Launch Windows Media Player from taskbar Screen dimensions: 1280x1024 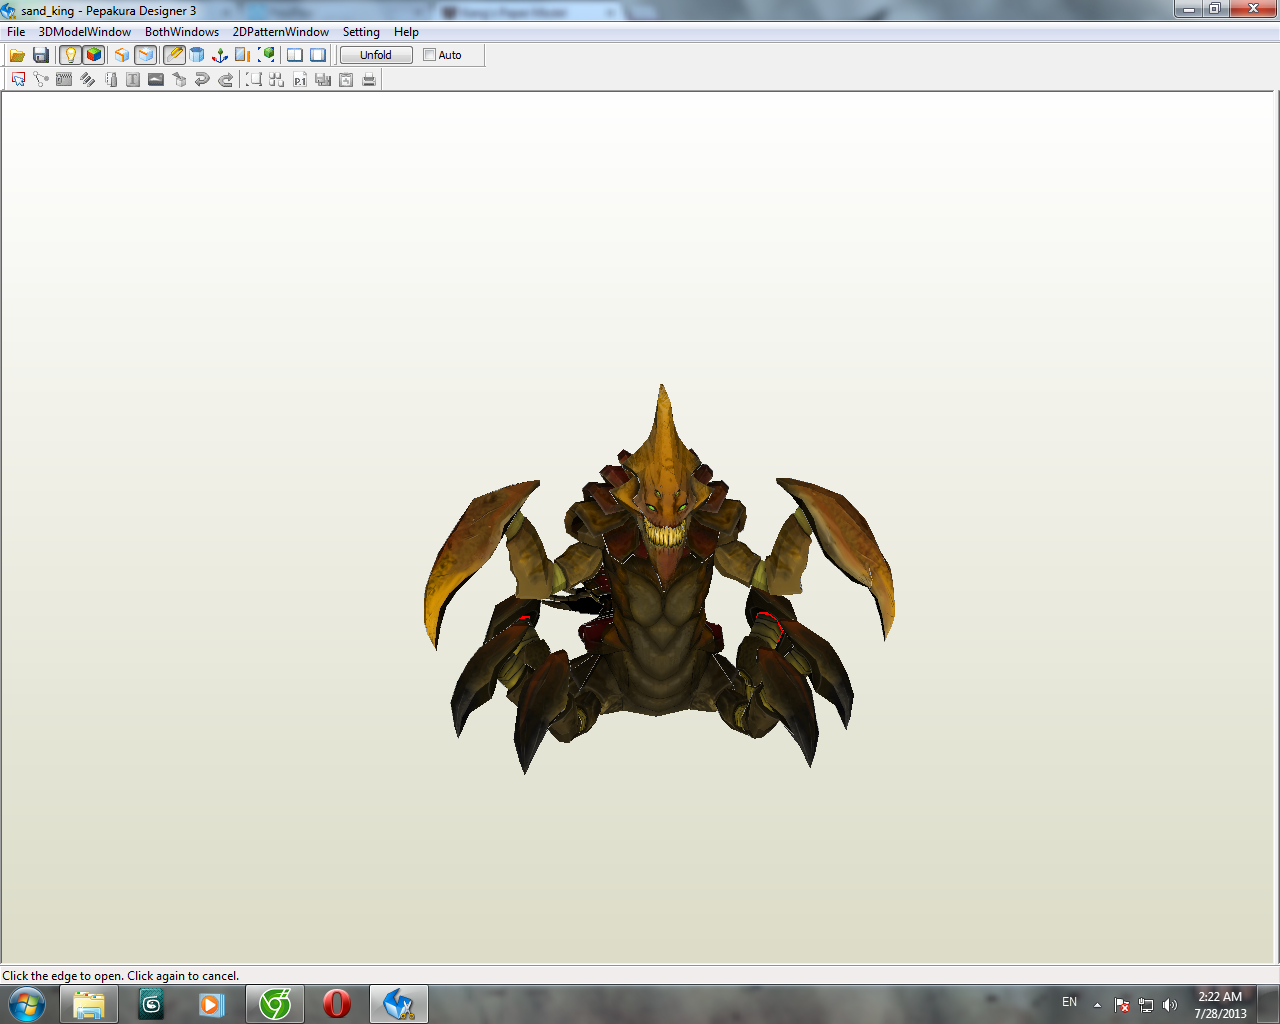[212, 1004]
